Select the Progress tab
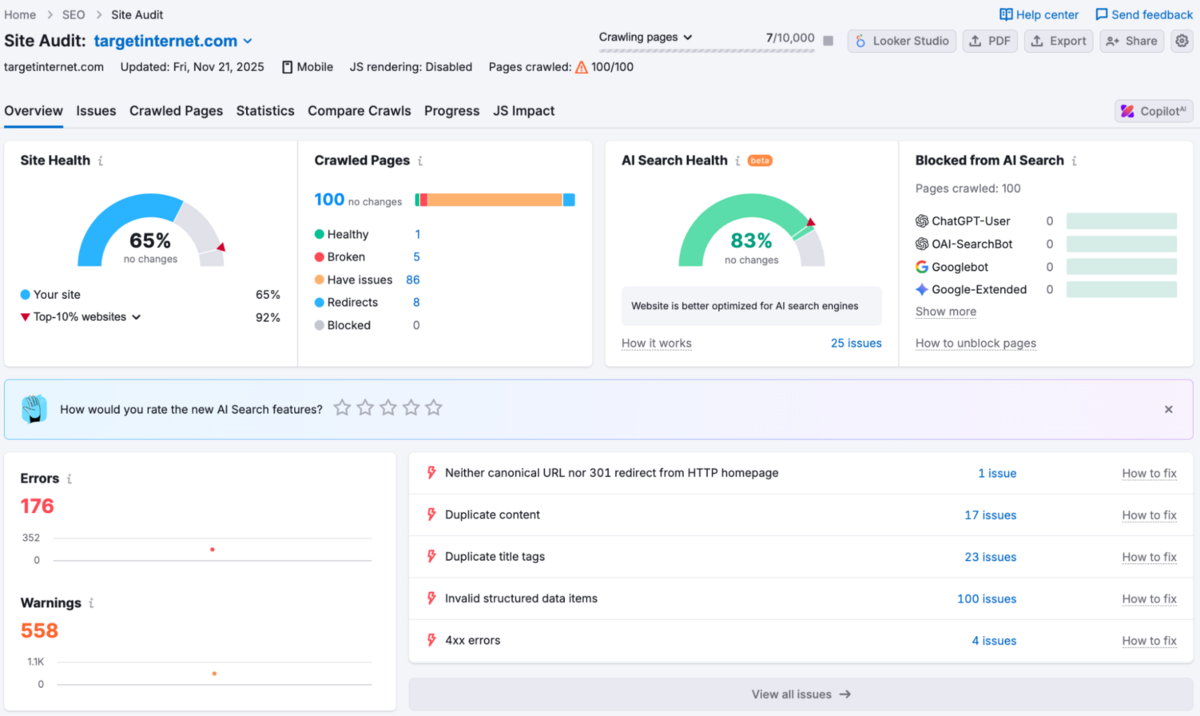 (x=452, y=111)
